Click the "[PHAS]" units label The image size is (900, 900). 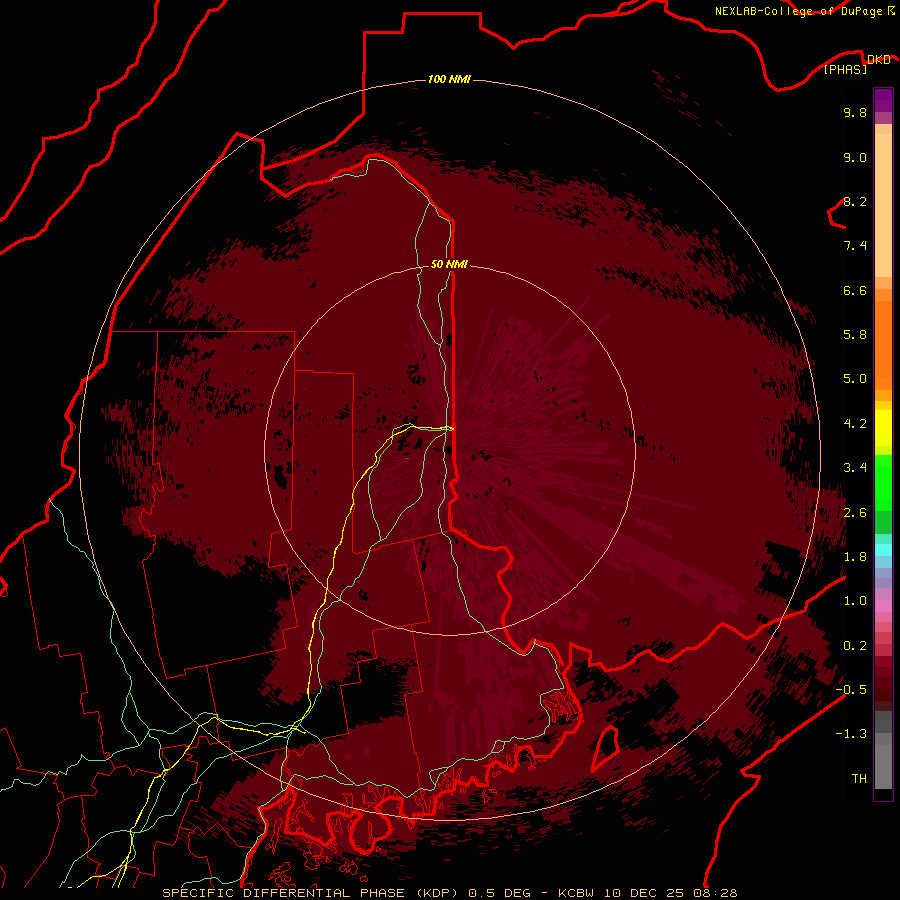(845, 69)
